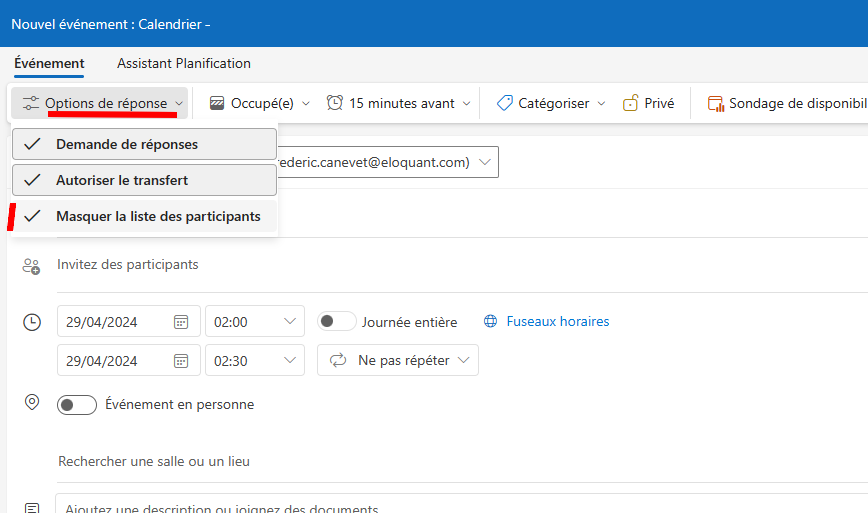The image size is (868, 513).
Task: Uncheck Masquer la liste des participants
Action: (144, 216)
